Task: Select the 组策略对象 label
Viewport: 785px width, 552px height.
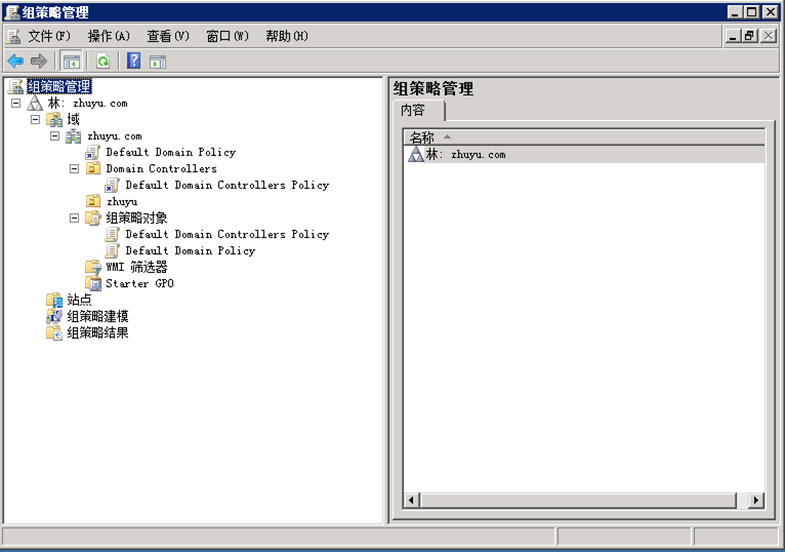Action: coord(136,218)
